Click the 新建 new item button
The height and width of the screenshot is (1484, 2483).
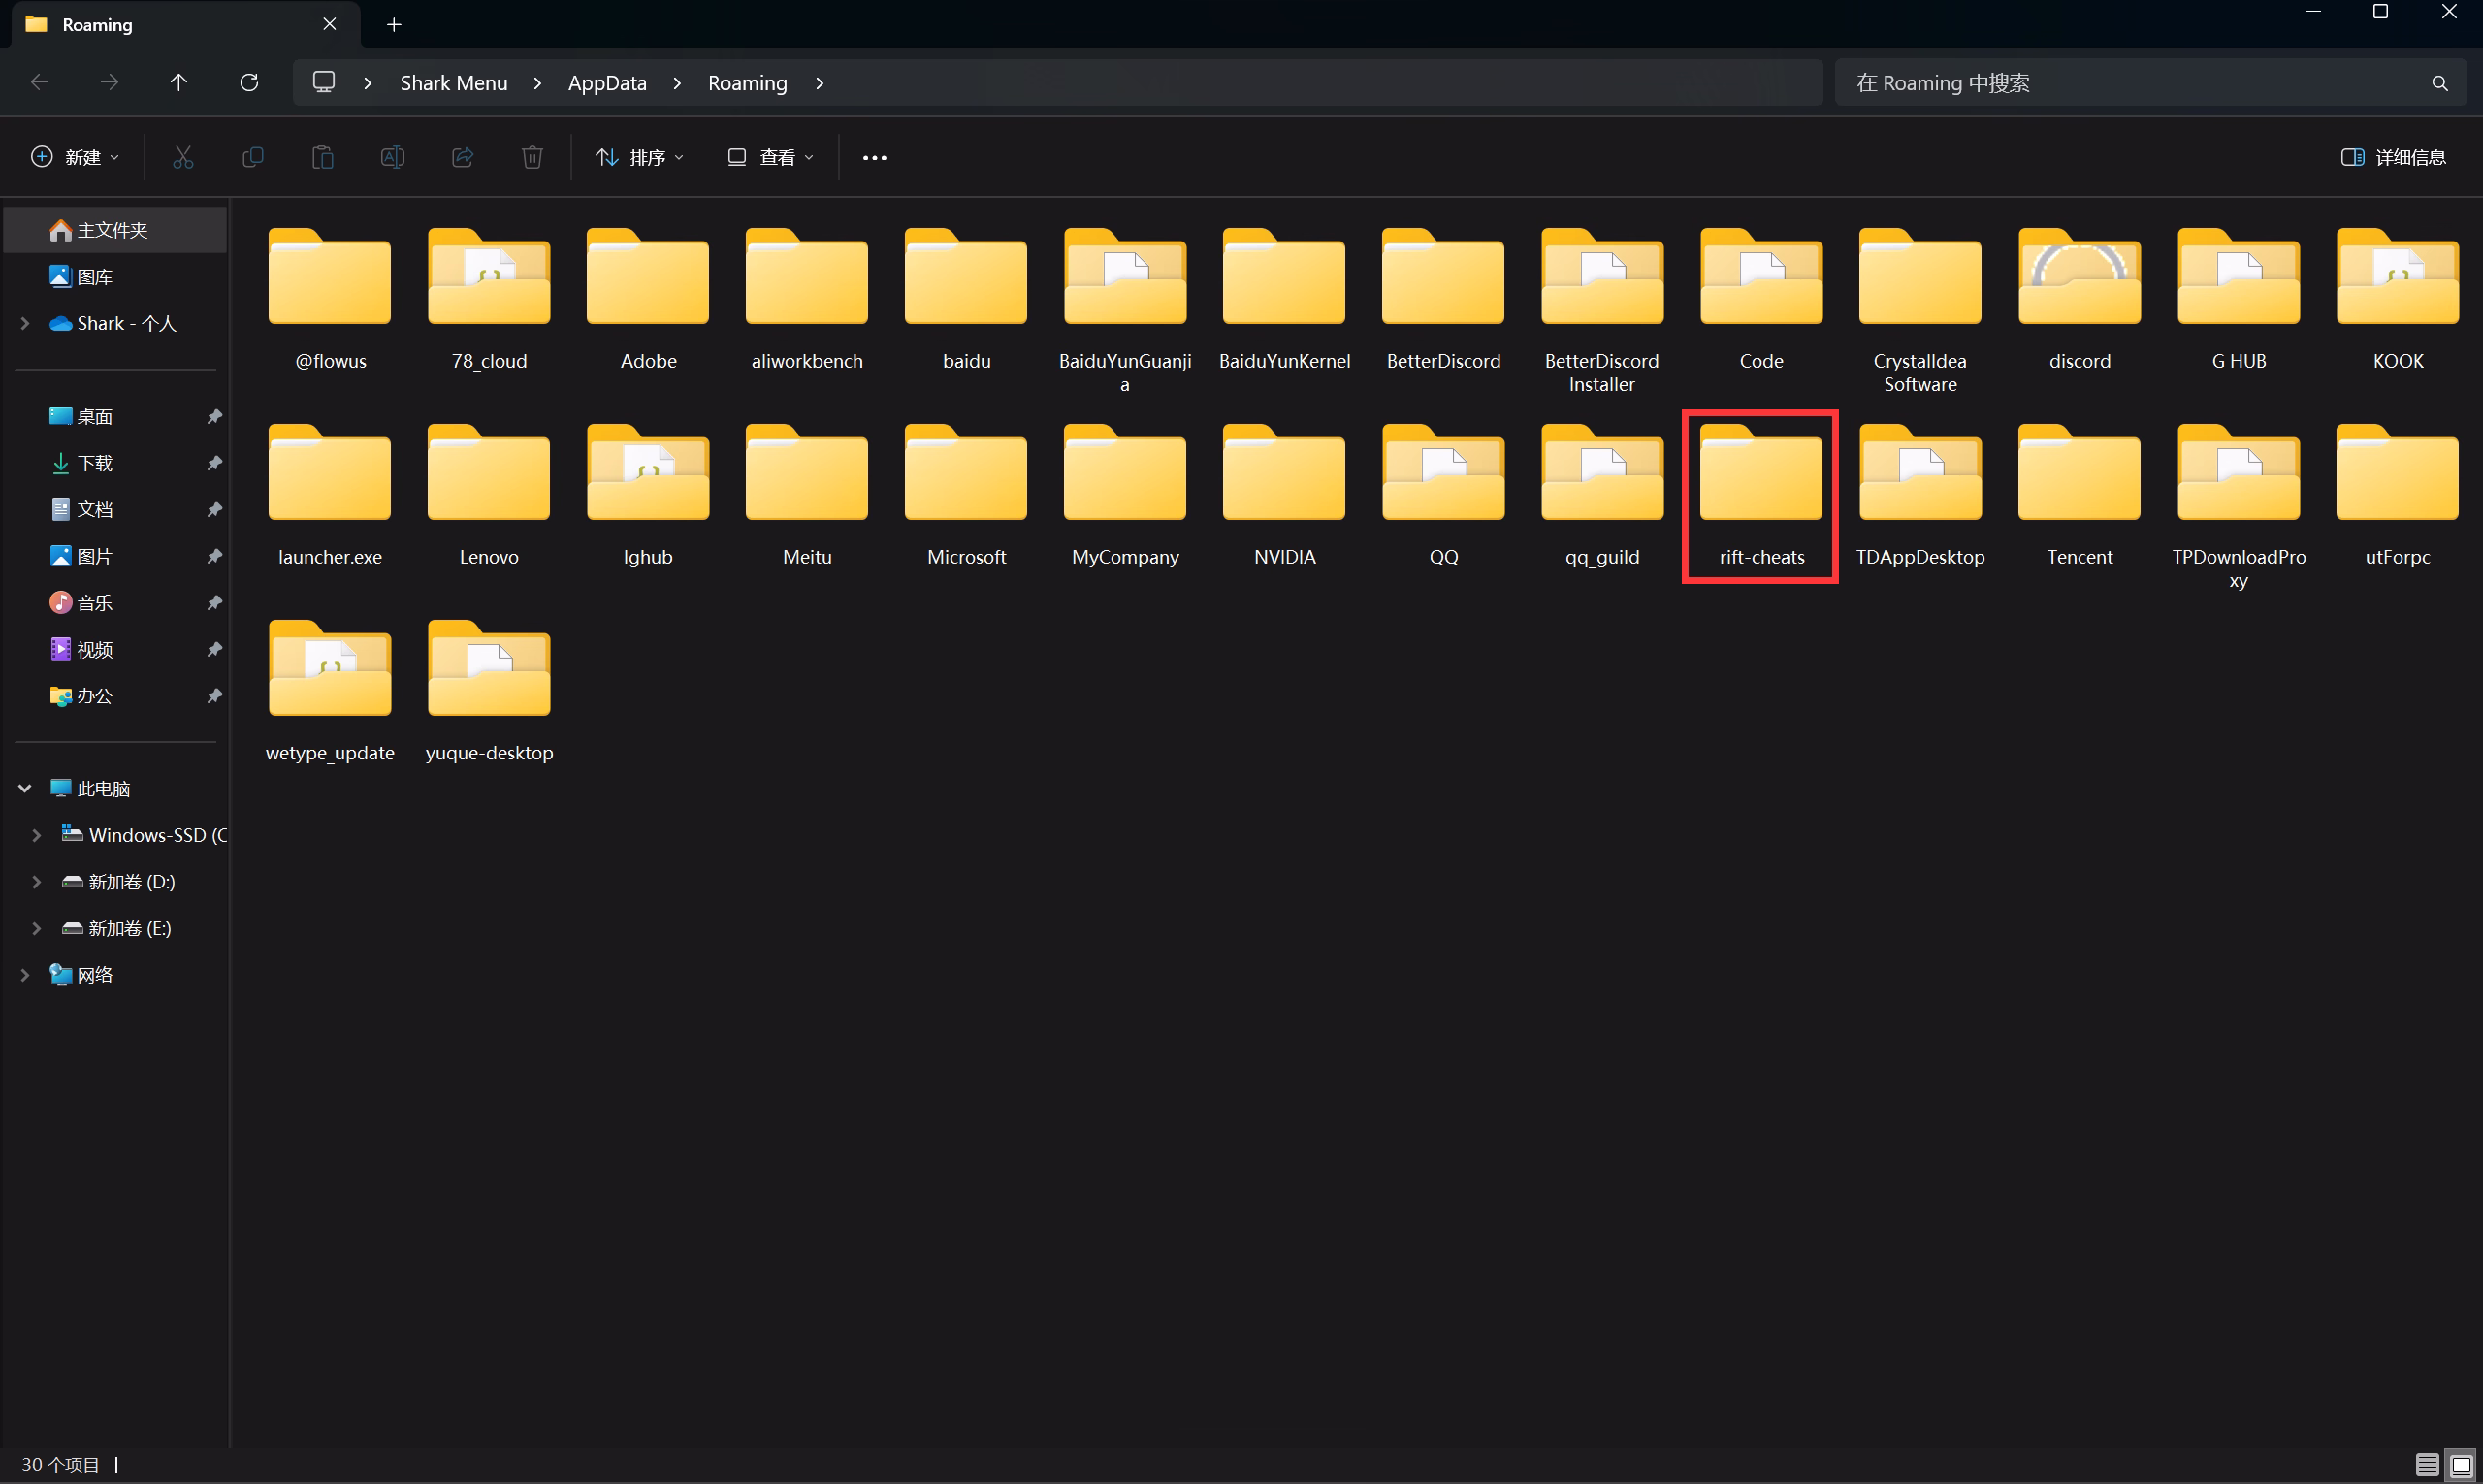coord(75,157)
